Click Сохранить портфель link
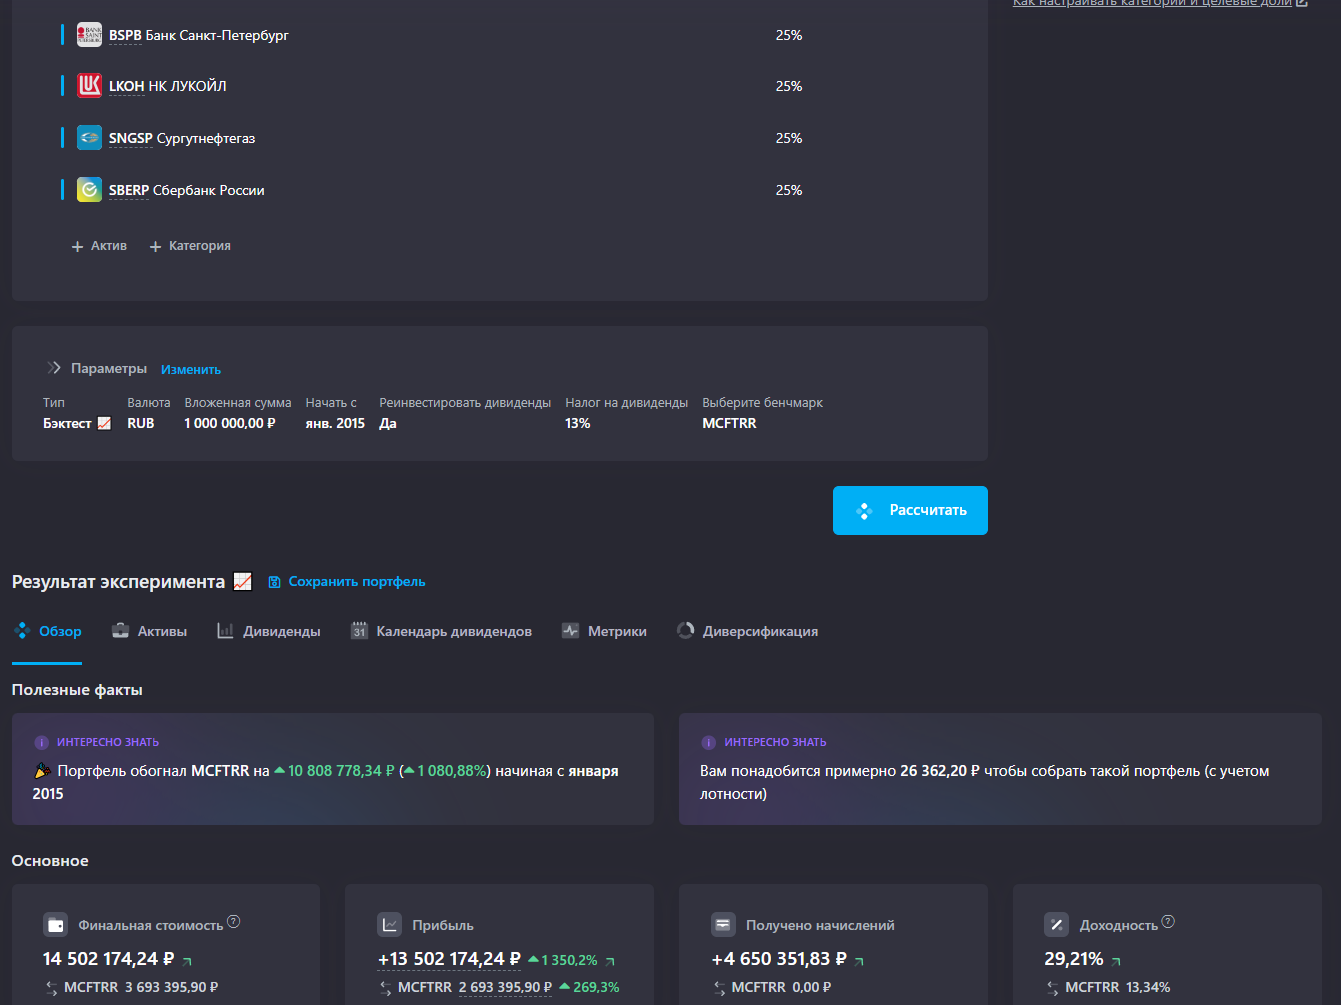Screen dimensions: 1341x1005 tap(357, 581)
